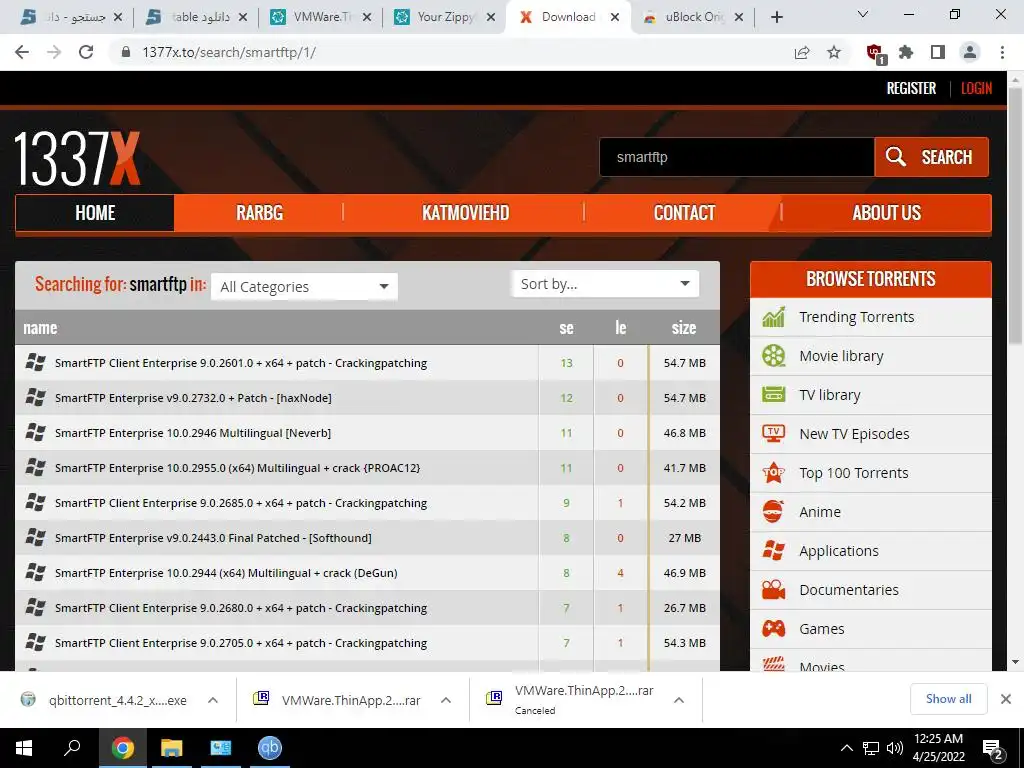The image size is (1024, 768).
Task: Open the All Categories dropdown
Action: point(304,287)
